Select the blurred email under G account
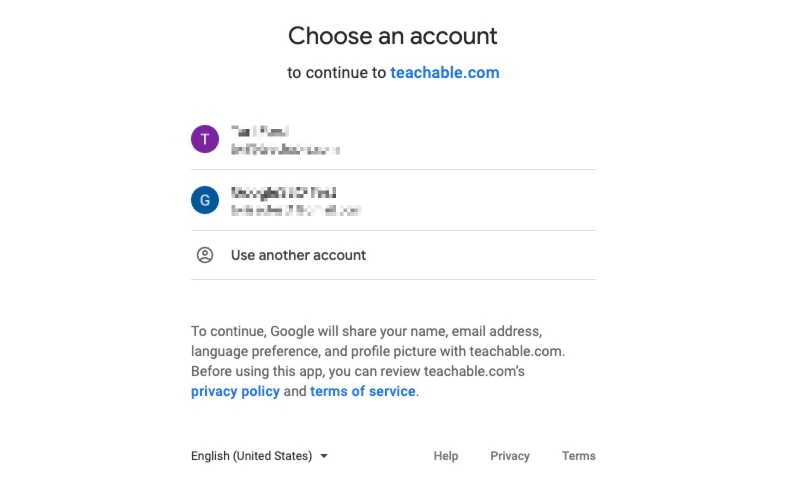Screen dimensions: 788x492 pyautogui.click(x=296, y=211)
